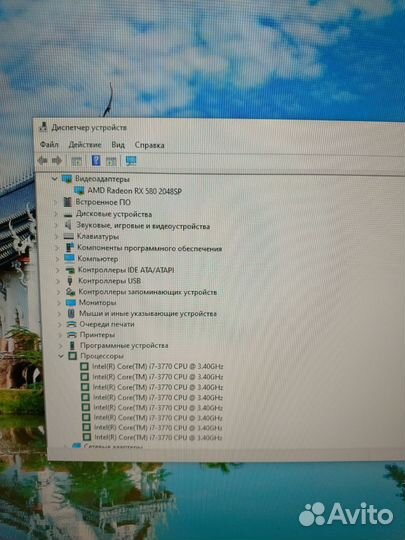Expand the Компьютер category
Viewport: 405px width, 540px height.
(x=57, y=259)
